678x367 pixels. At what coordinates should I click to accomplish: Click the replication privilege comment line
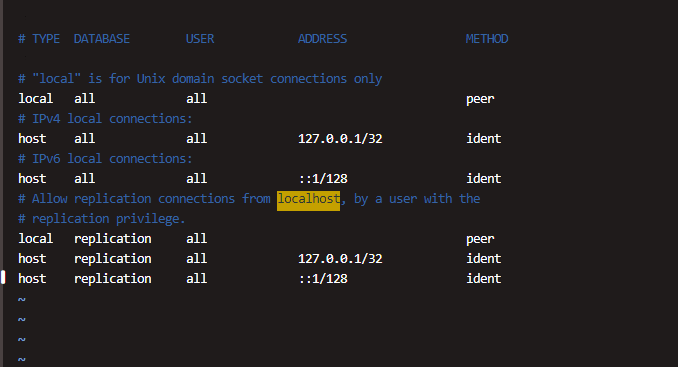pos(102,219)
